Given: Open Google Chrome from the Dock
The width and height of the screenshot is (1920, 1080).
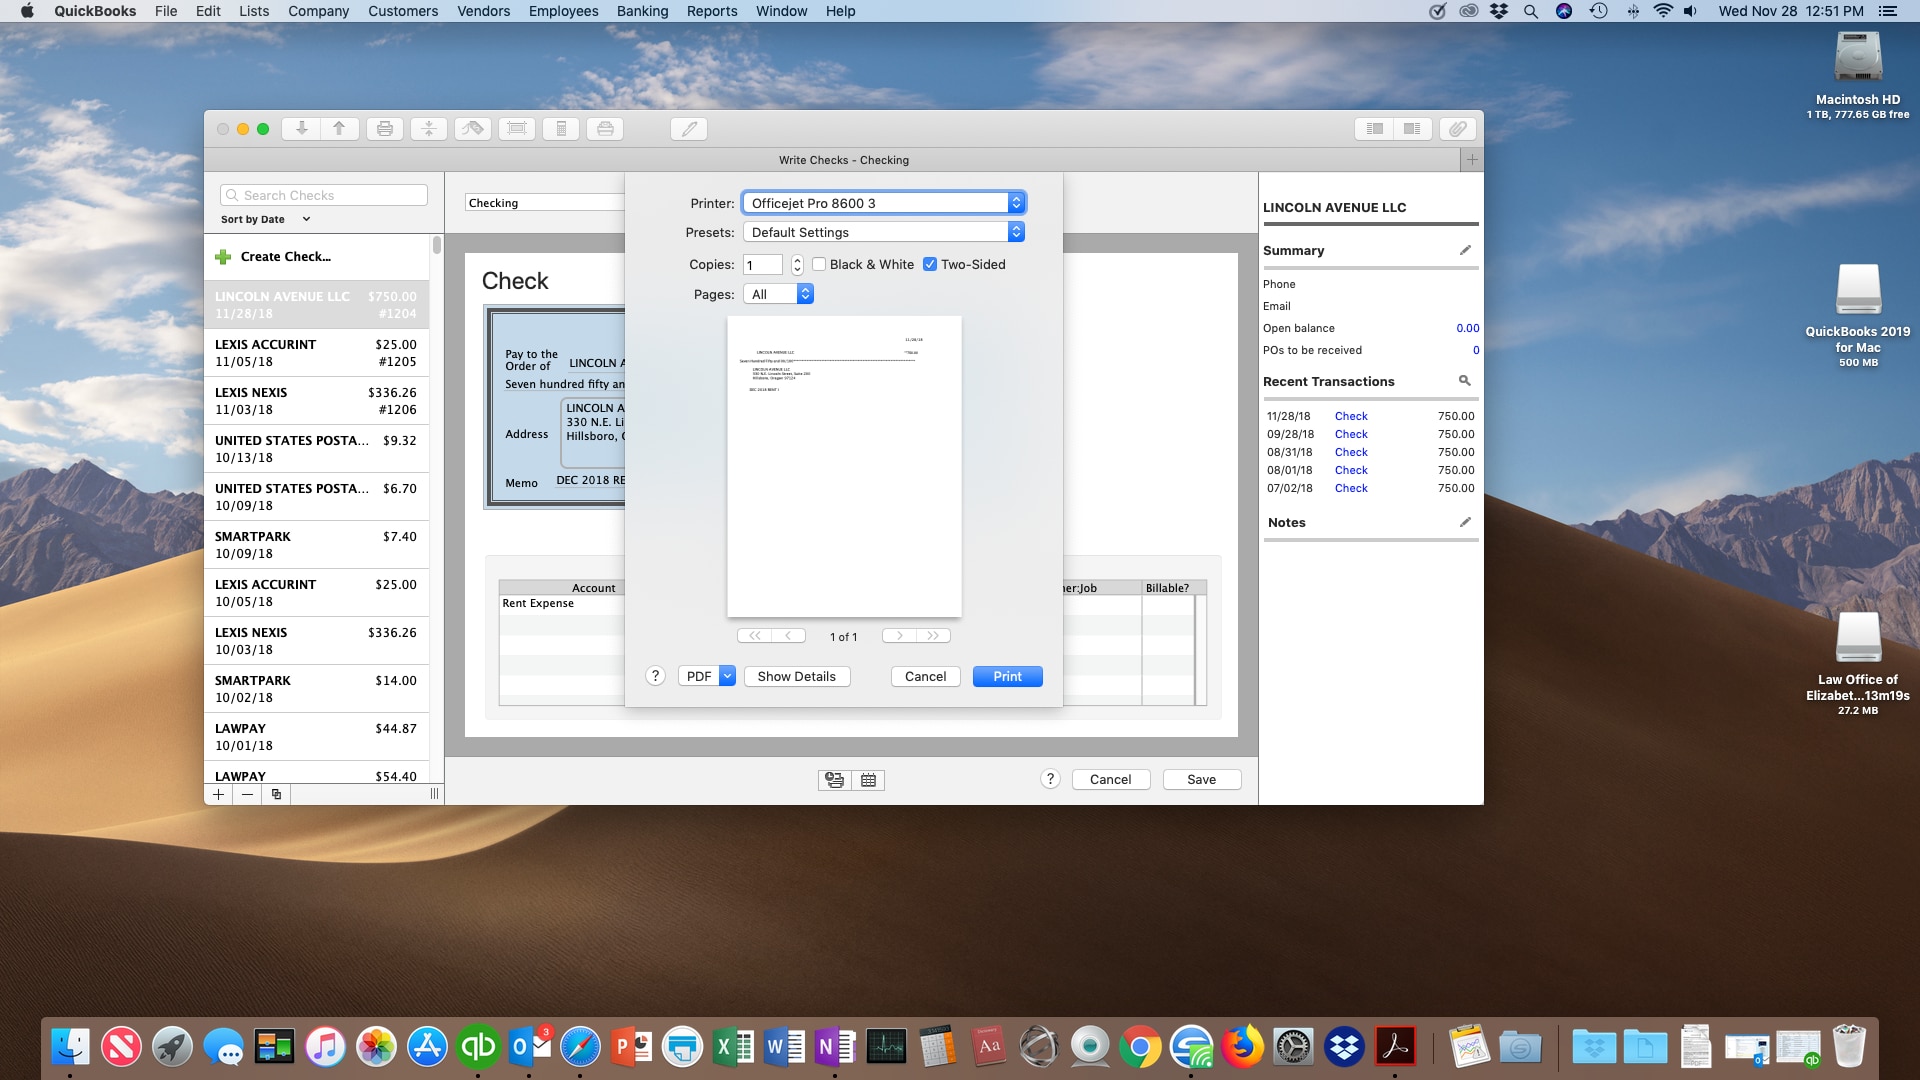Looking at the screenshot, I should pos(1140,1047).
